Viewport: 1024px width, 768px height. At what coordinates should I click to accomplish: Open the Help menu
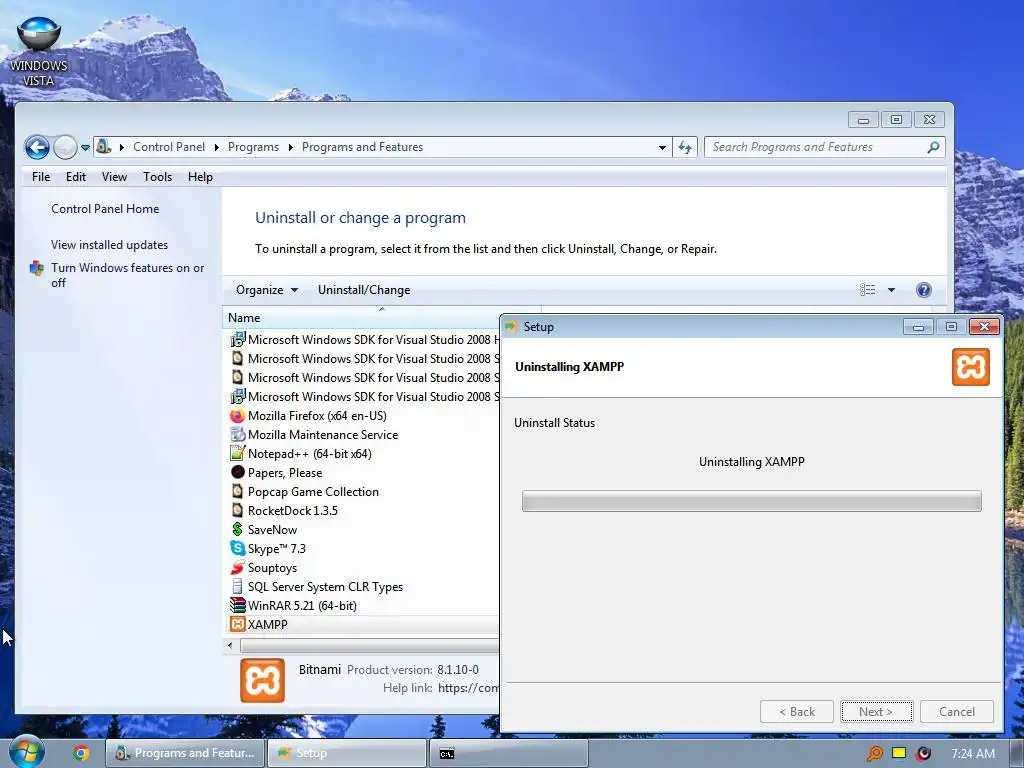200,177
